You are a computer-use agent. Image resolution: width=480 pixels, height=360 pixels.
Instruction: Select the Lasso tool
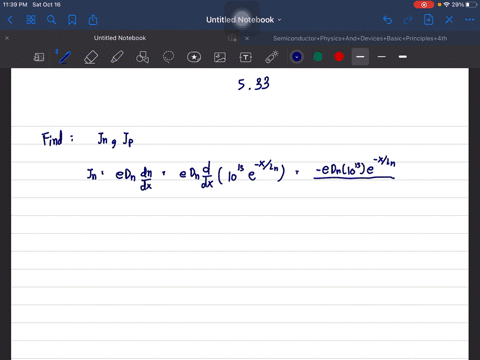[x=168, y=57]
